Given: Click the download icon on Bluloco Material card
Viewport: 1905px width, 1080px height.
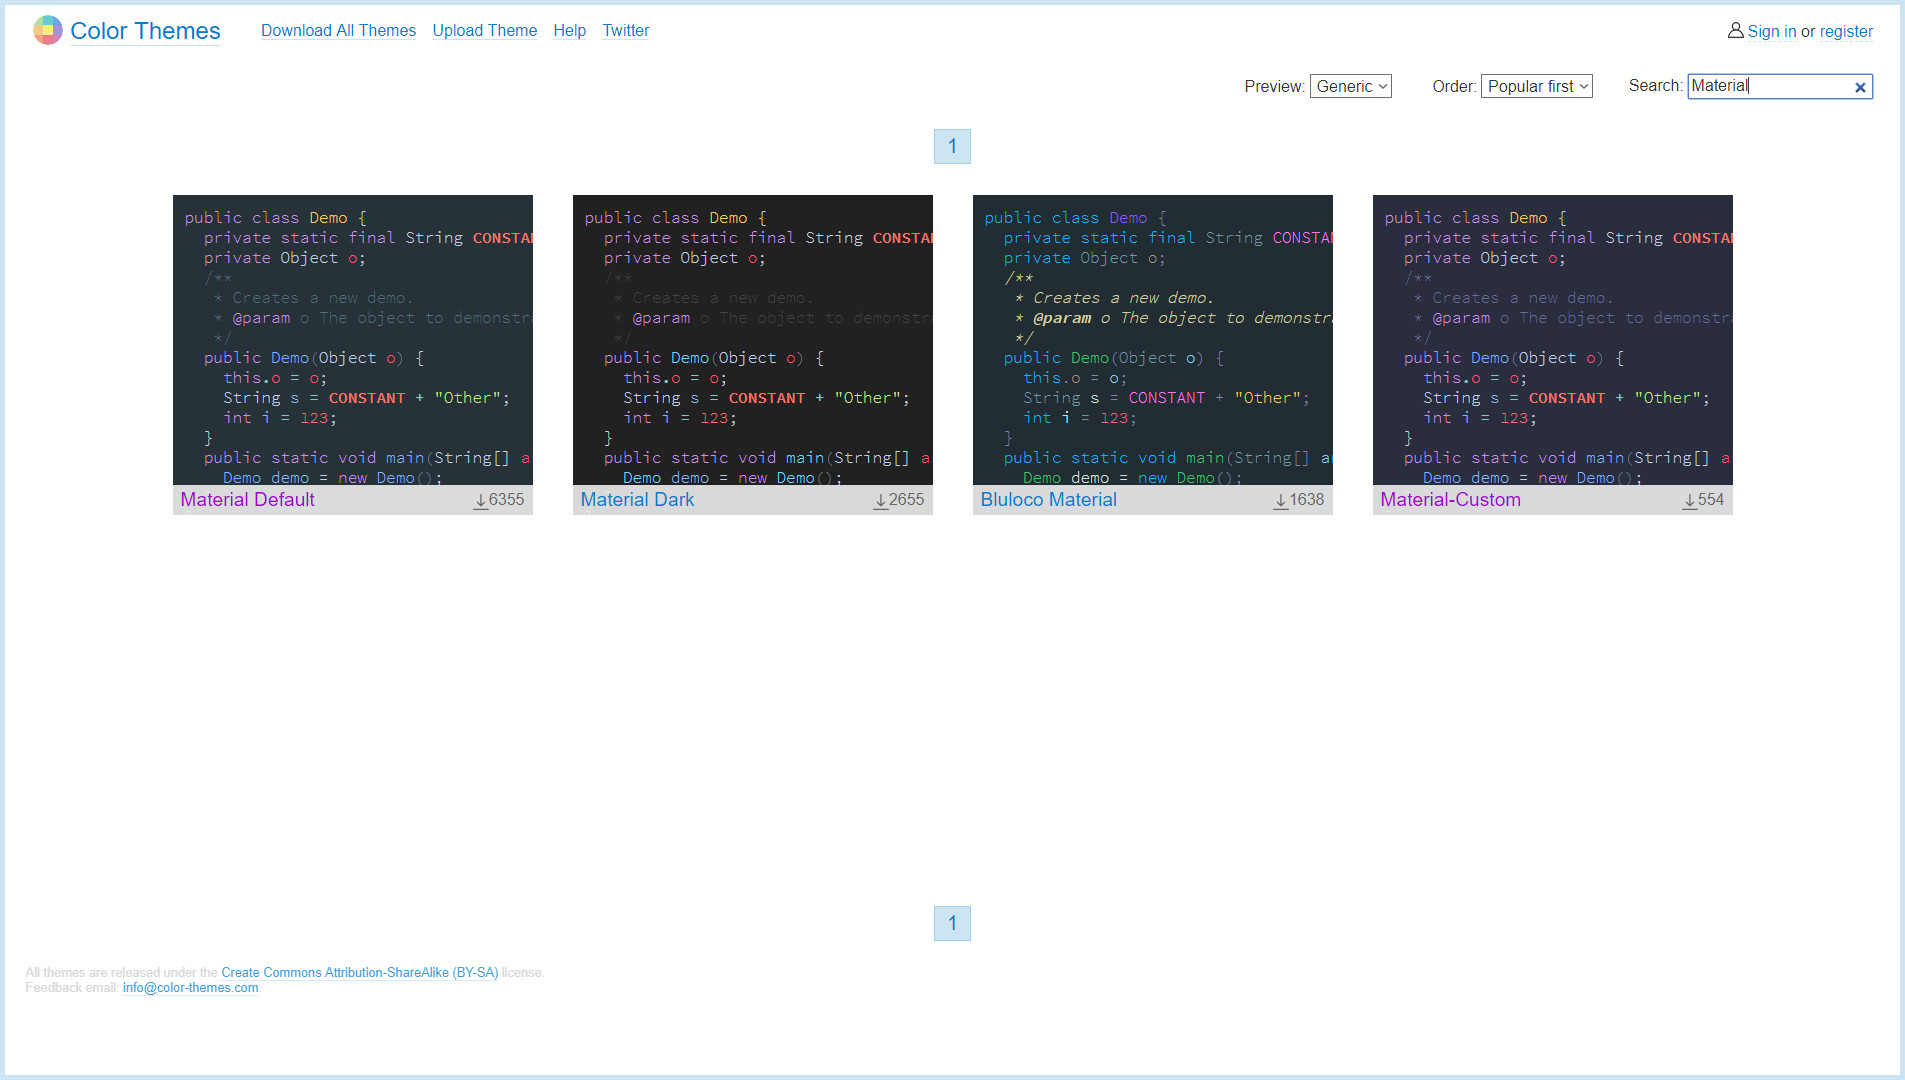Looking at the screenshot, I should [1280, 501].
